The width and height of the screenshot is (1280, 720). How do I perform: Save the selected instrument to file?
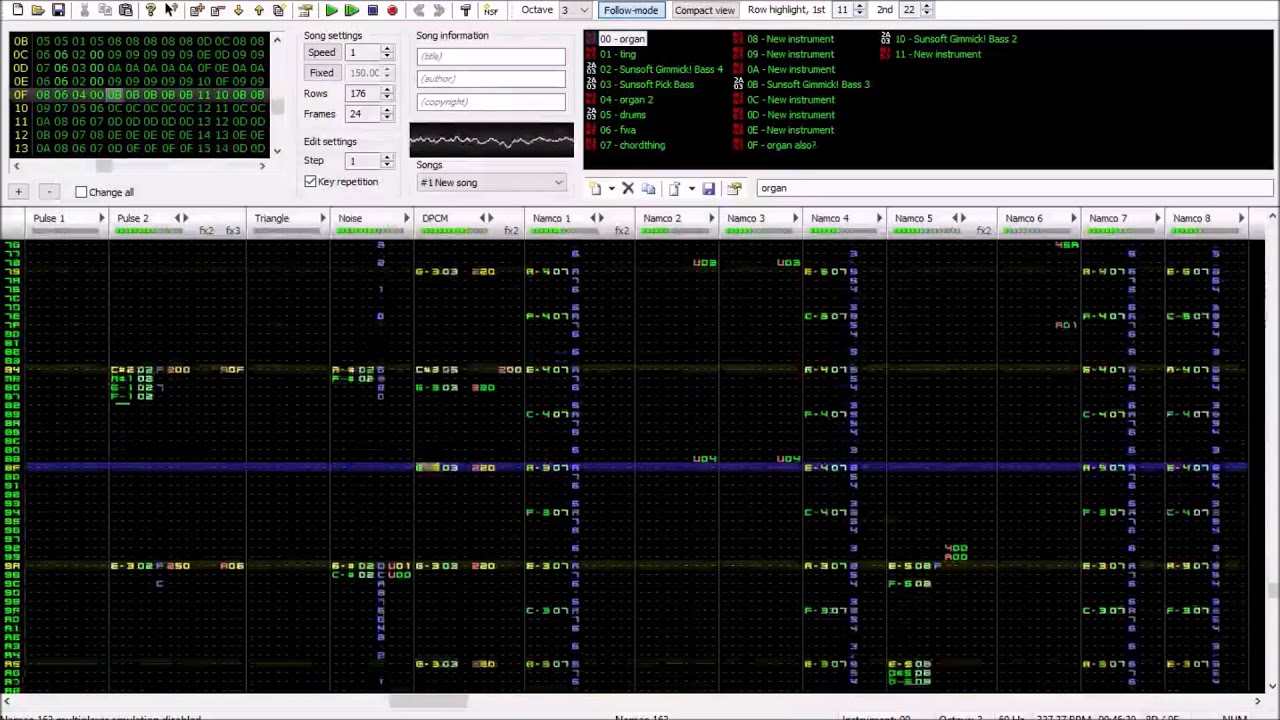pos(708,188)
